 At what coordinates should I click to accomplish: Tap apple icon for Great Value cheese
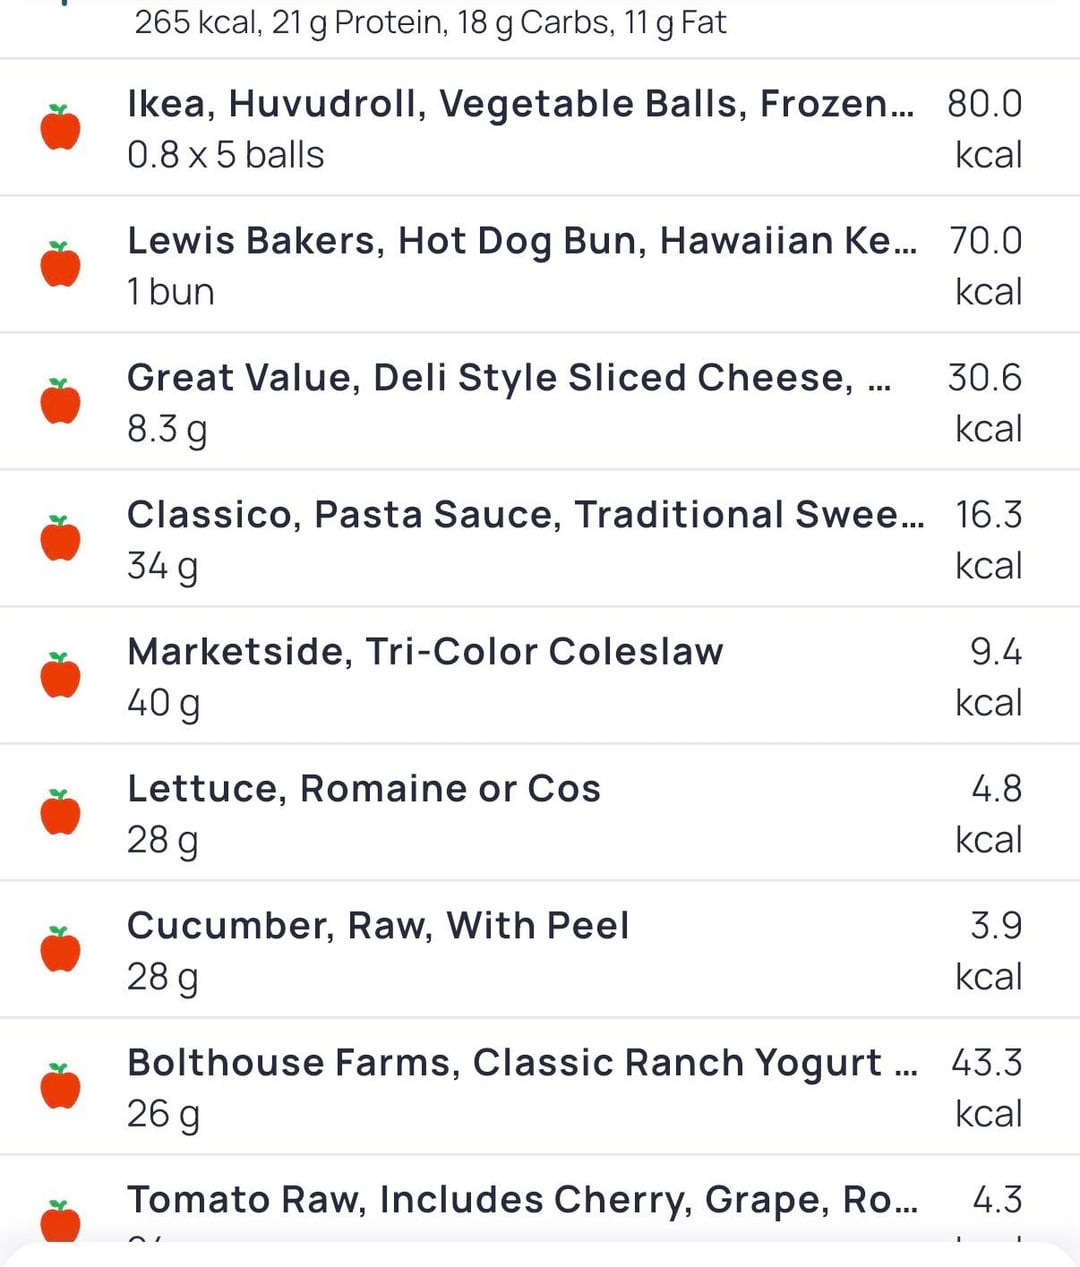click(x=60, y=402)
